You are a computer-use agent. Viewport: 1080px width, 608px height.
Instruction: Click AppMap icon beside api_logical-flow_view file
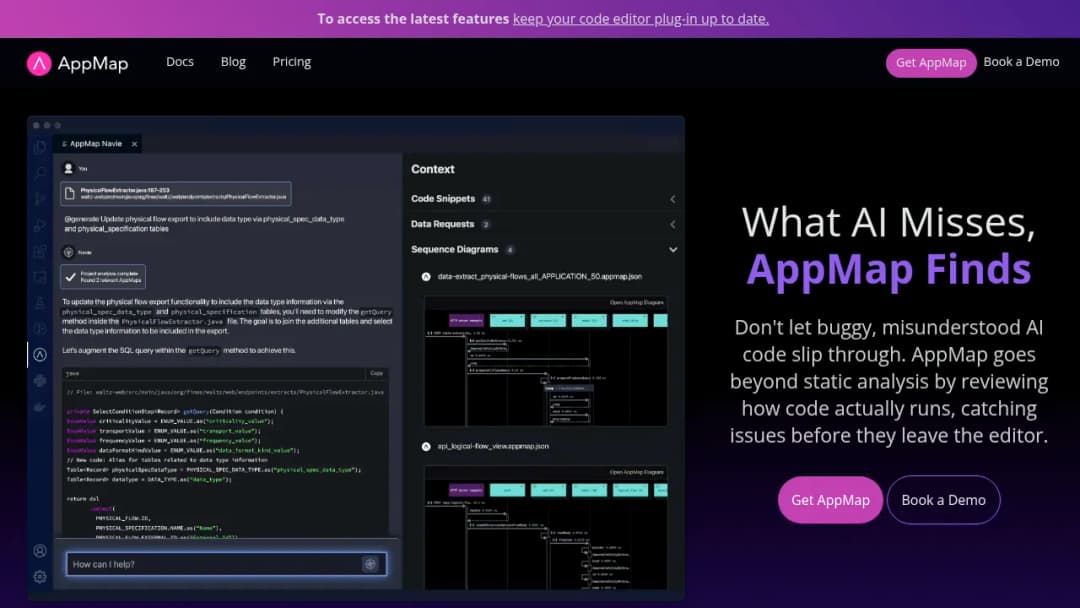(x=426, y=446)
